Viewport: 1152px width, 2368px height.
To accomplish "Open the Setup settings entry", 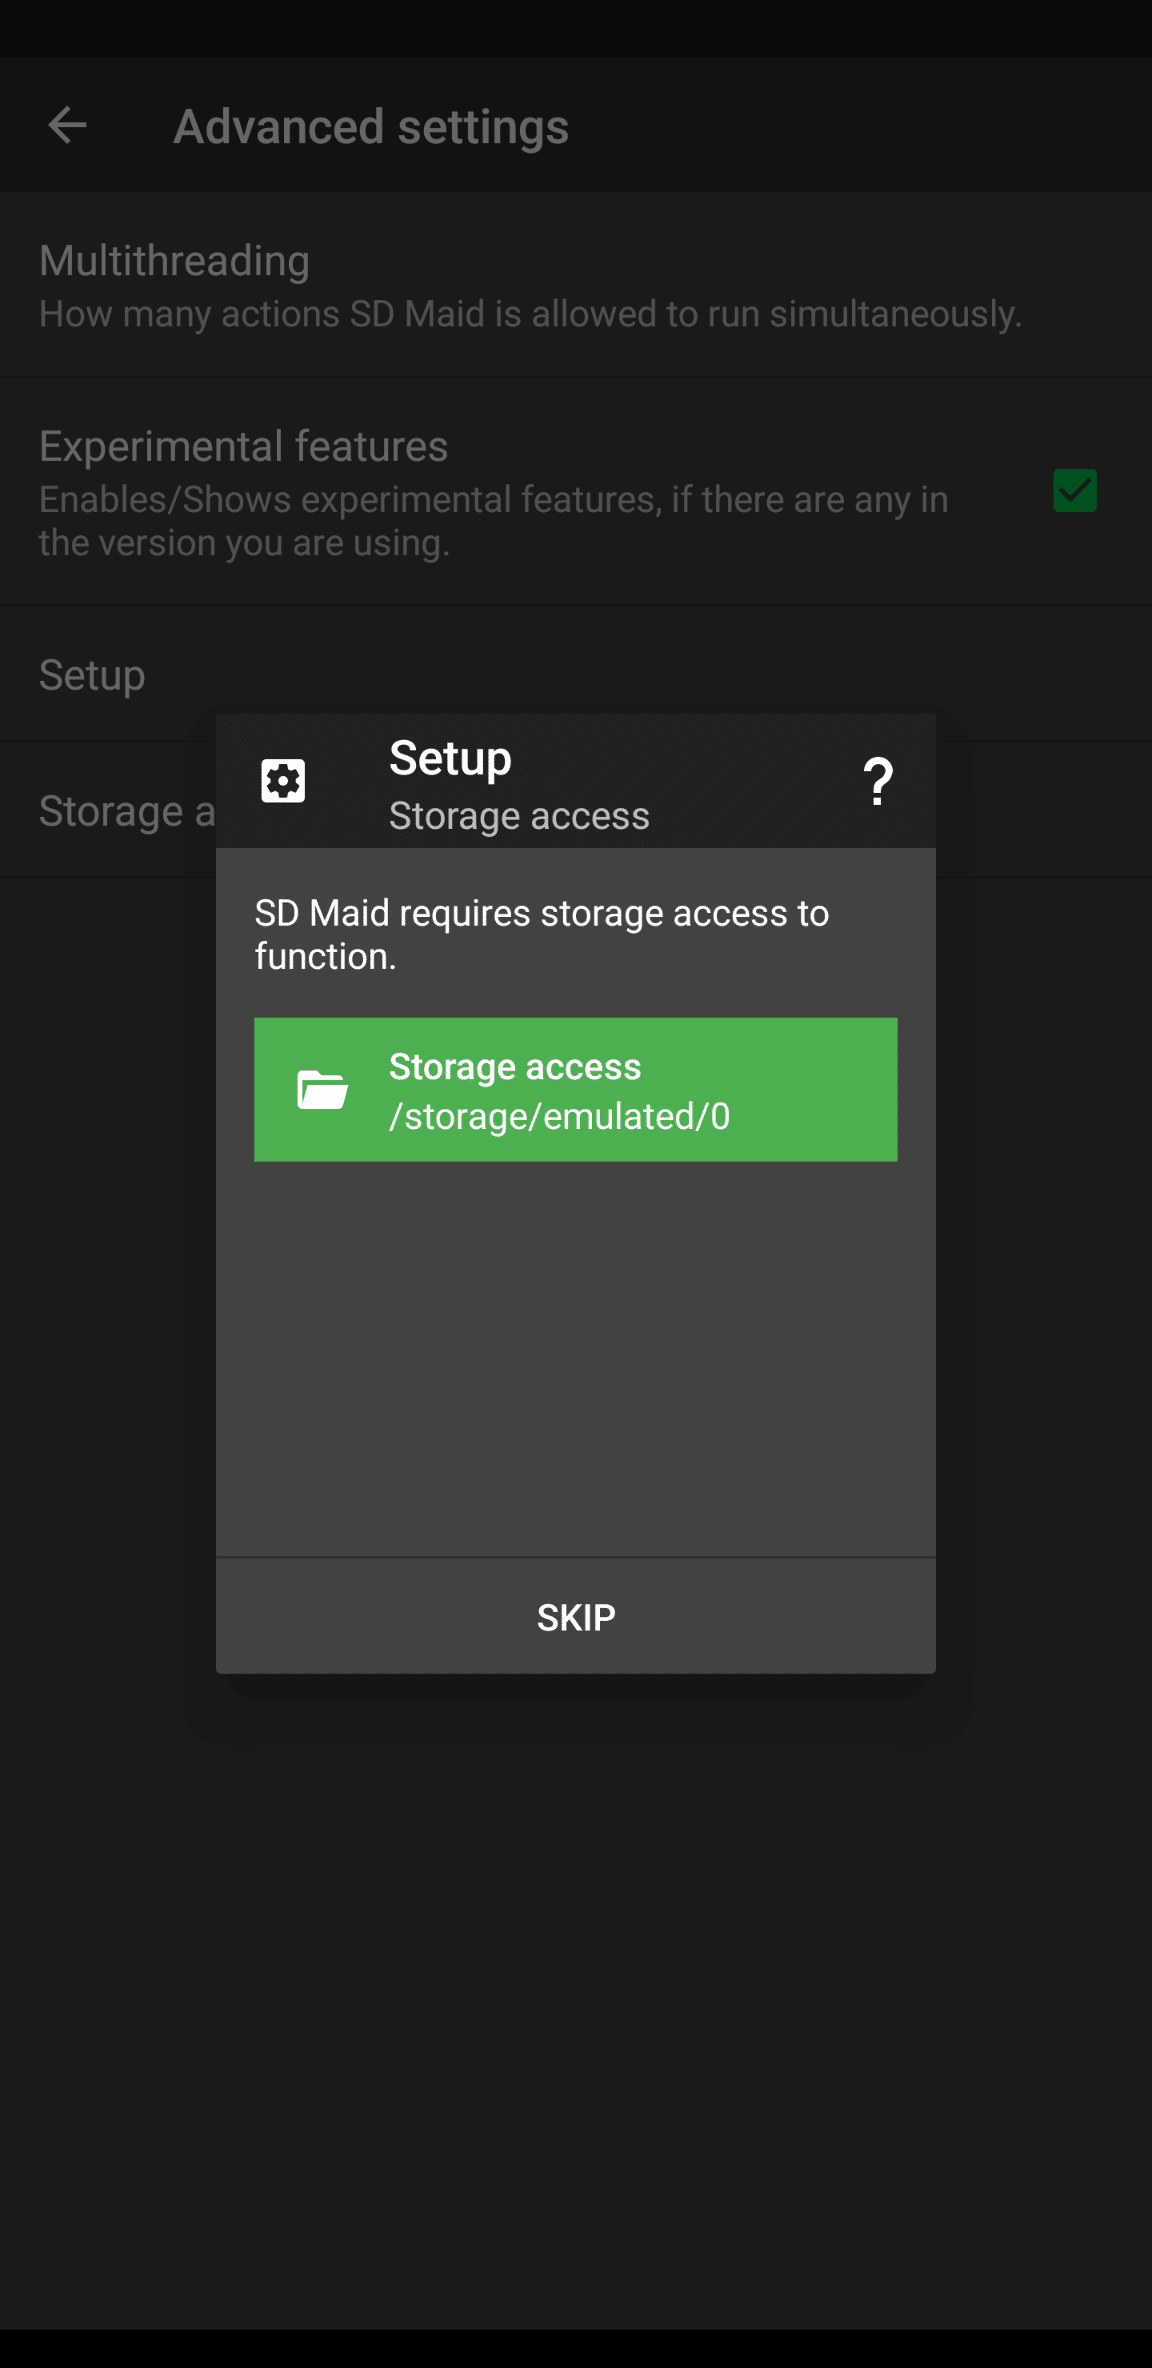I will pos(576,674).
